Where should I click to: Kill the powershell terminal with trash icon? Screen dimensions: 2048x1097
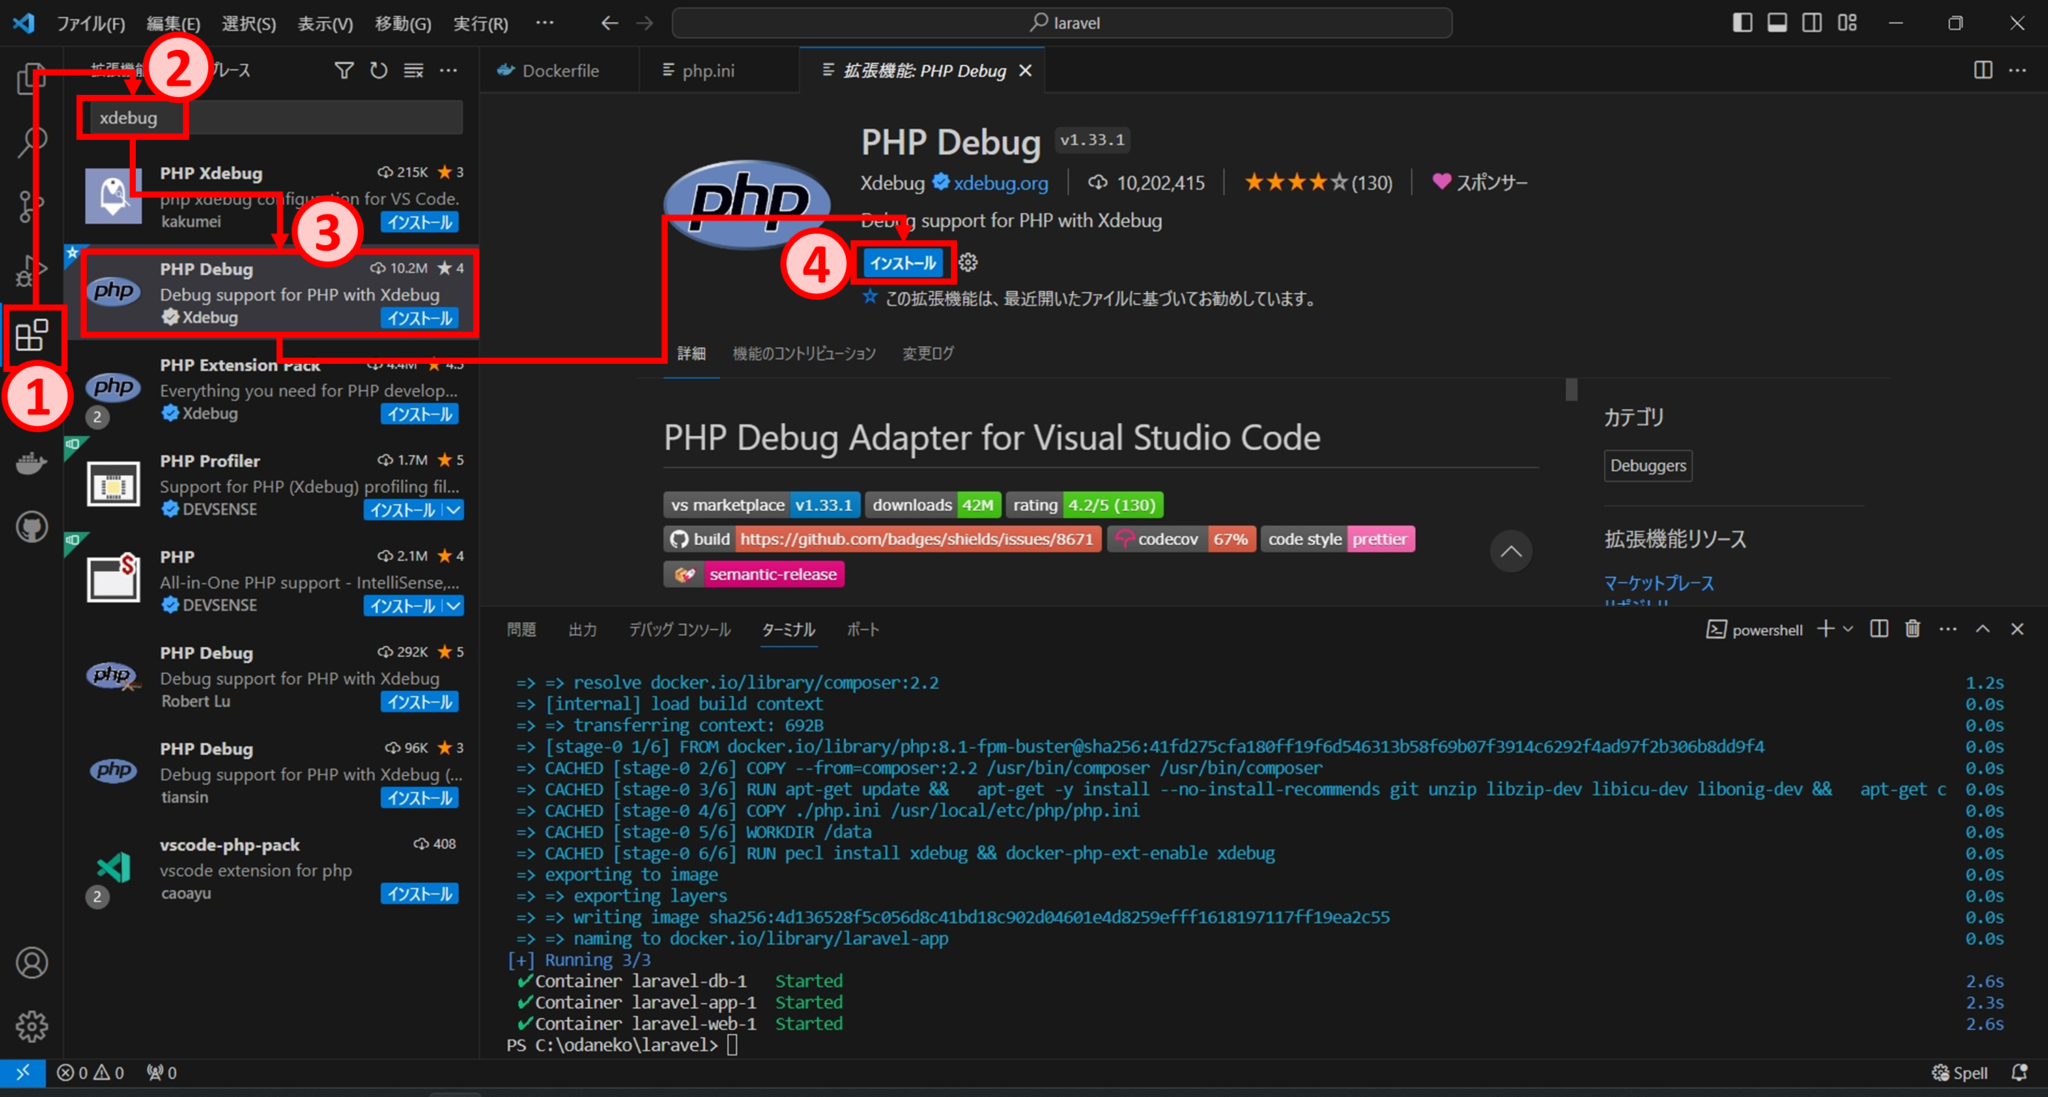click(1912, 629)
